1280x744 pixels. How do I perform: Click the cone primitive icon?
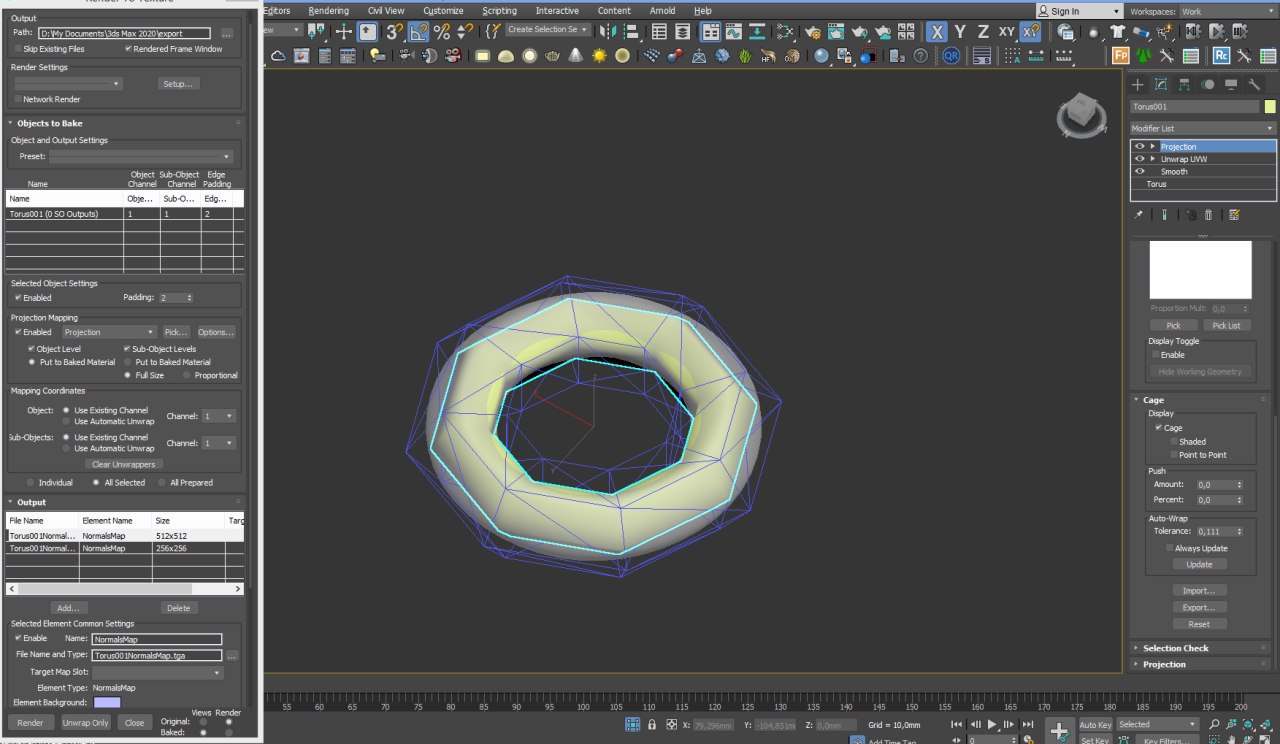(576, 56)
